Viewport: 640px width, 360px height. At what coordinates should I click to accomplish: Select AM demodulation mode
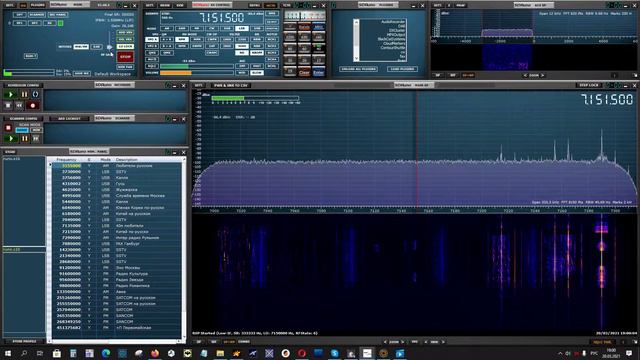[x=167, y=29]
